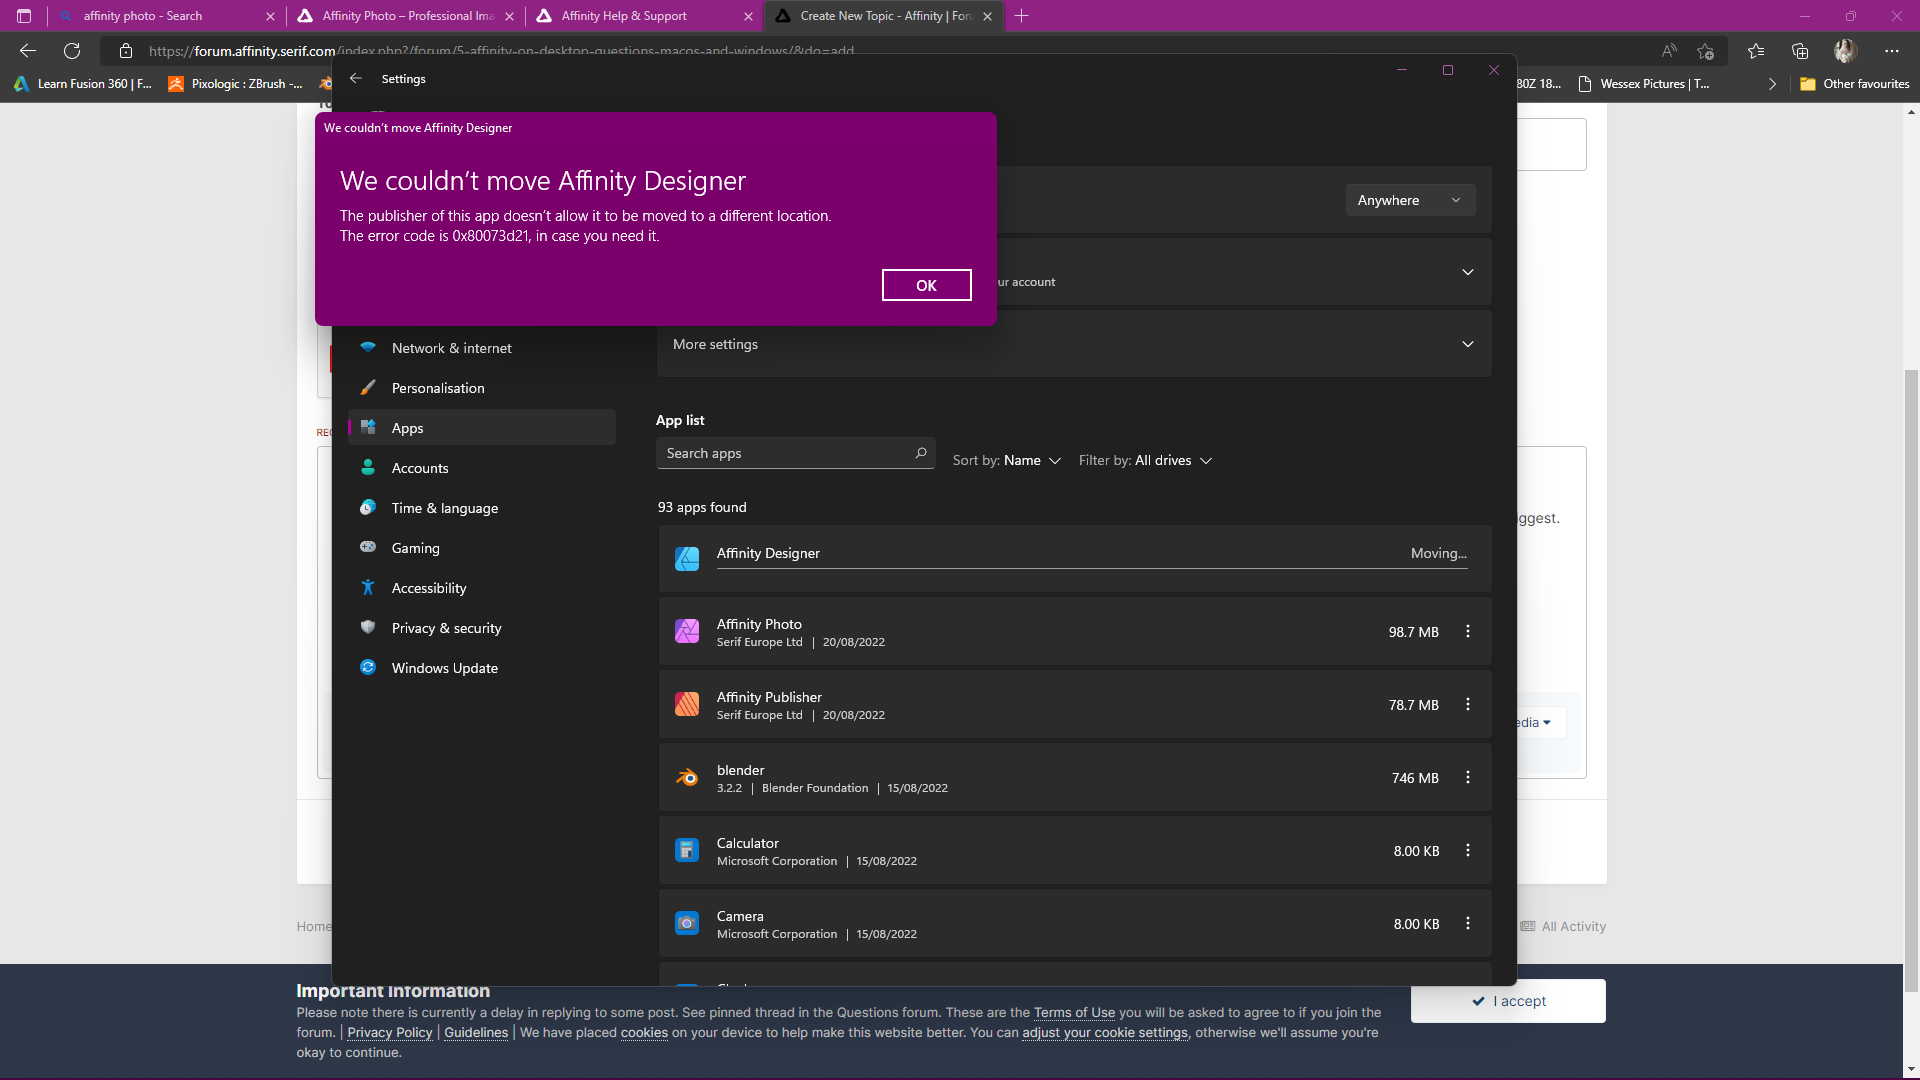Open more options for Camera
Viewport: 1920px width, 1080px height.
pos(1467,924)
